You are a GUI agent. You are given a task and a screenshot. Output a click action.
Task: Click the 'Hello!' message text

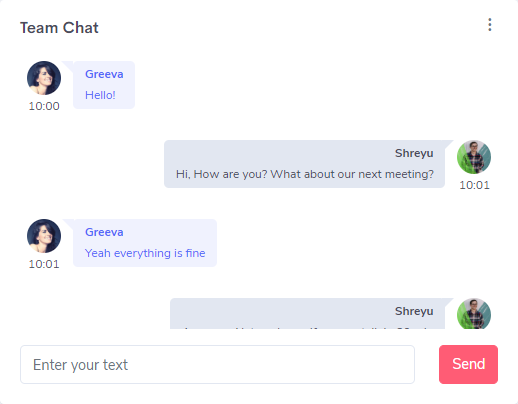point(100,95)
